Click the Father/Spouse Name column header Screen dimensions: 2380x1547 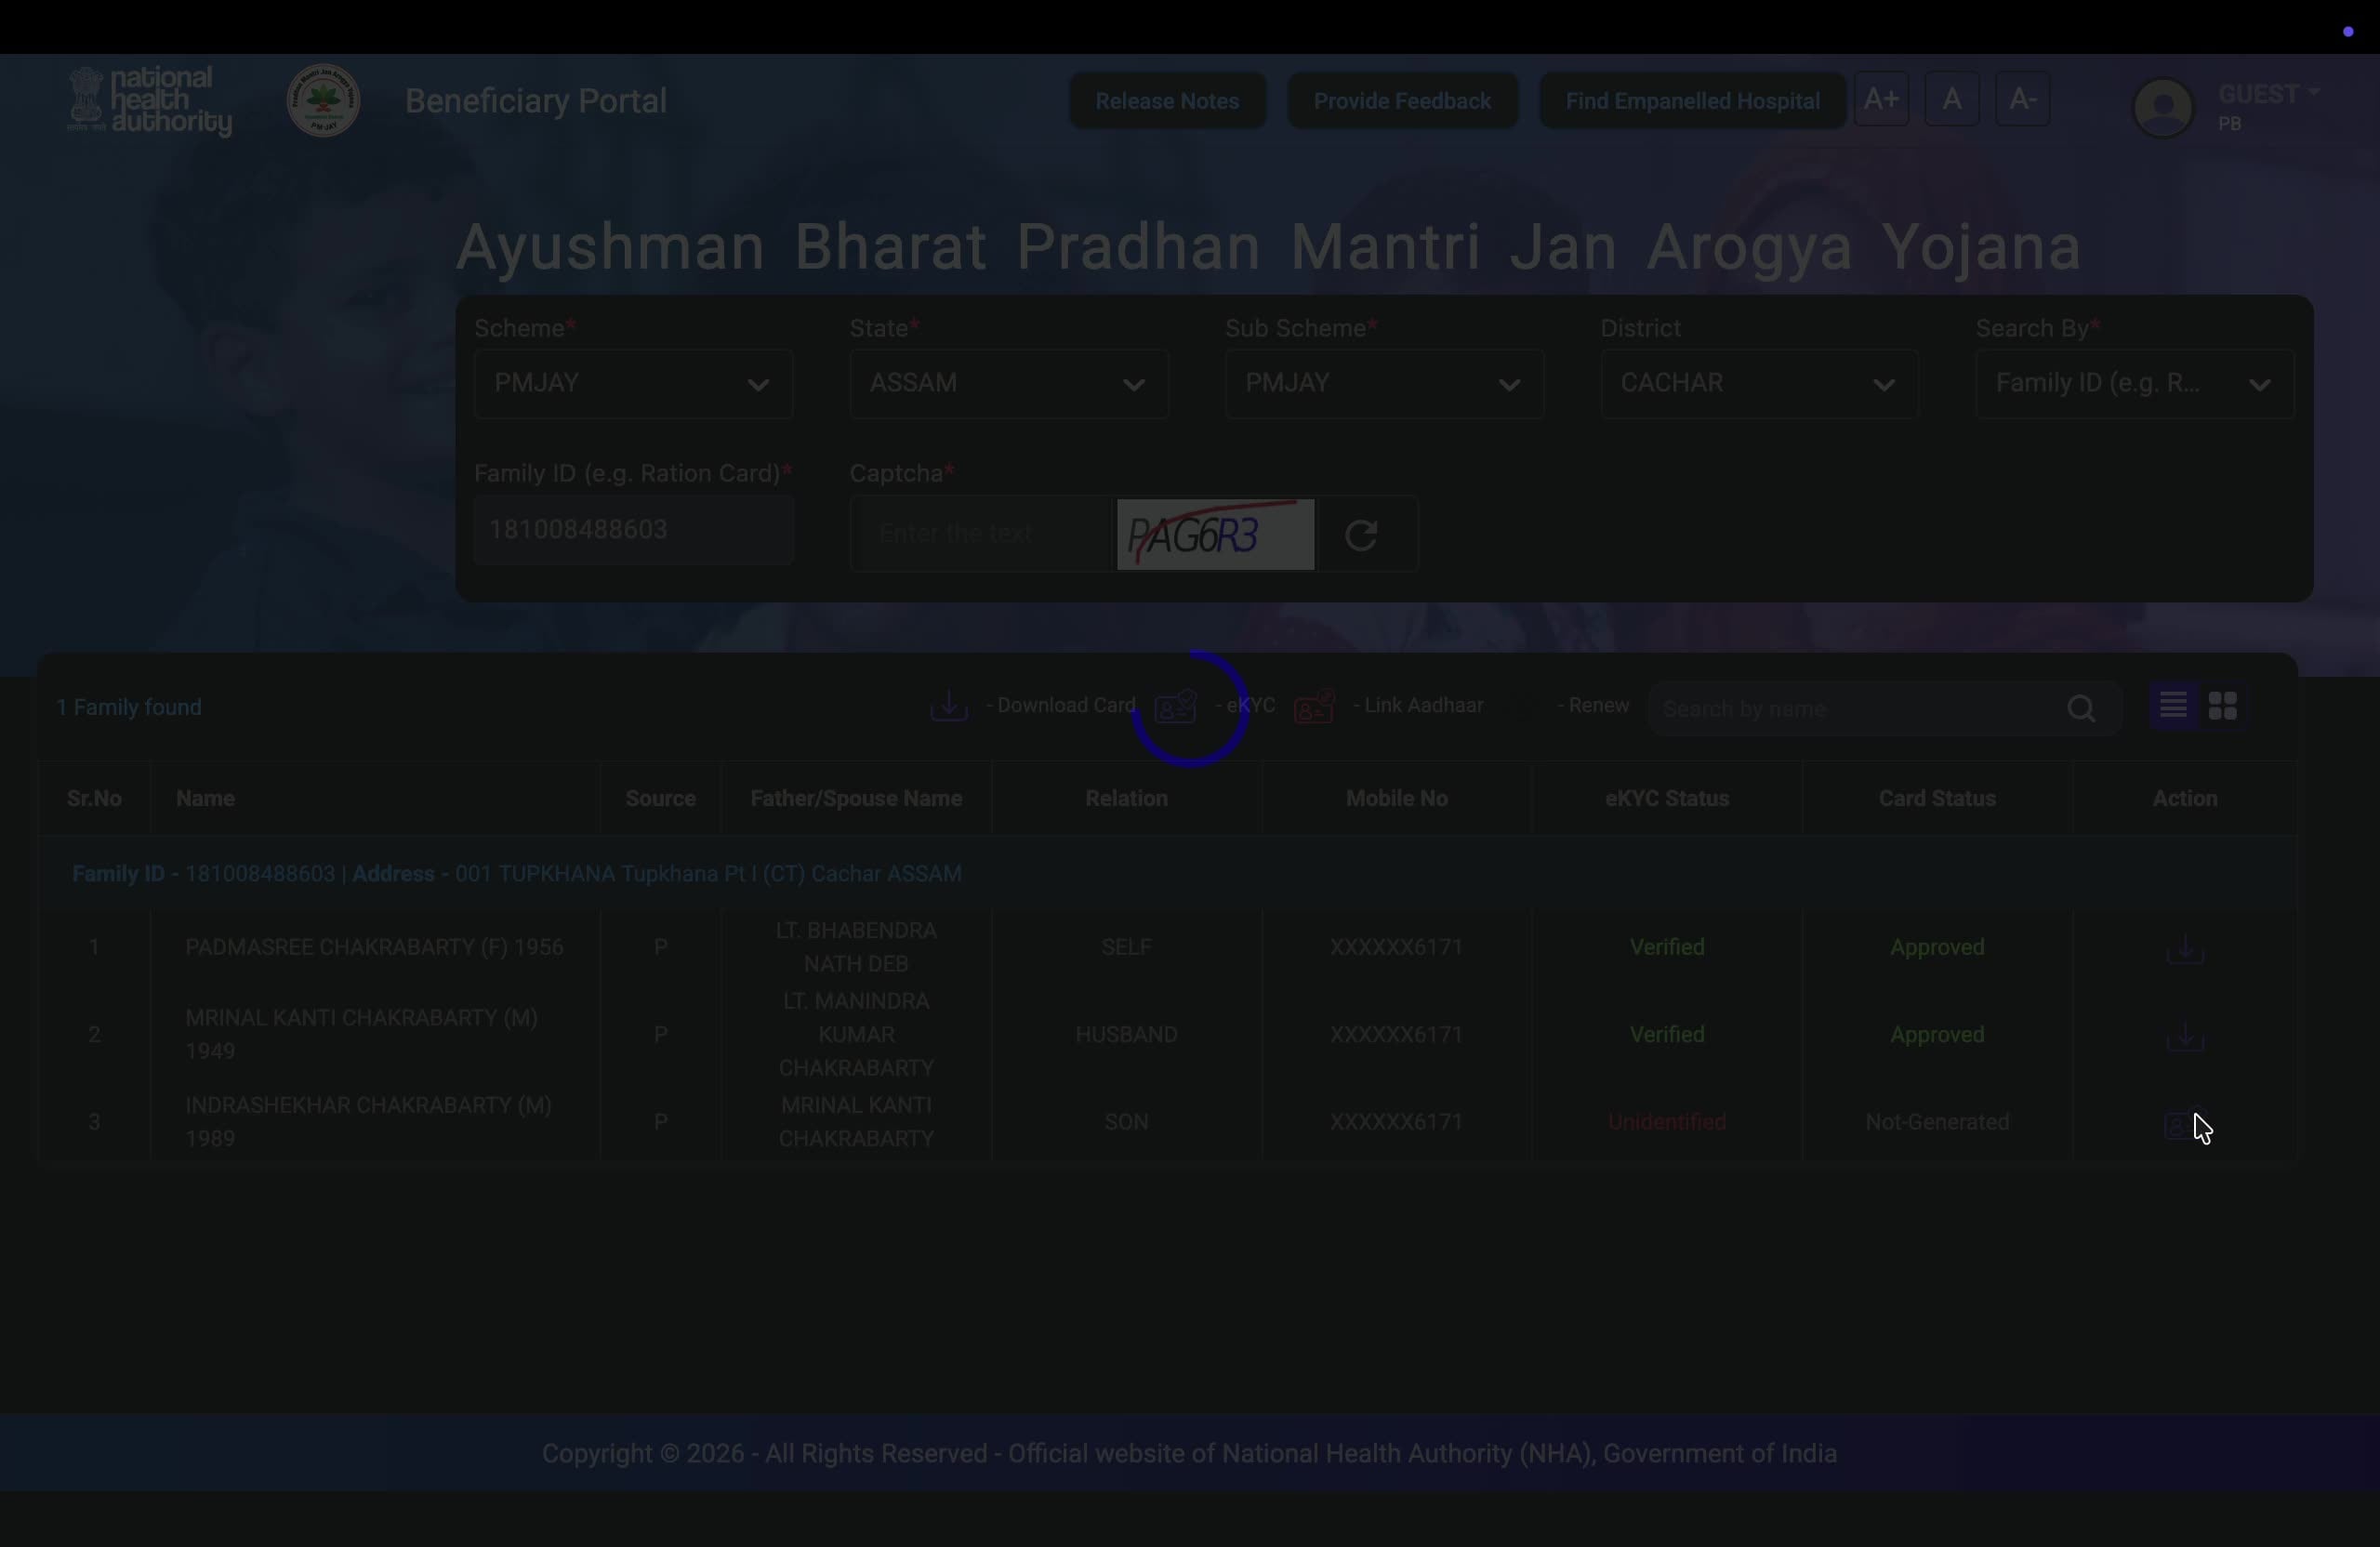pos(856,799)
